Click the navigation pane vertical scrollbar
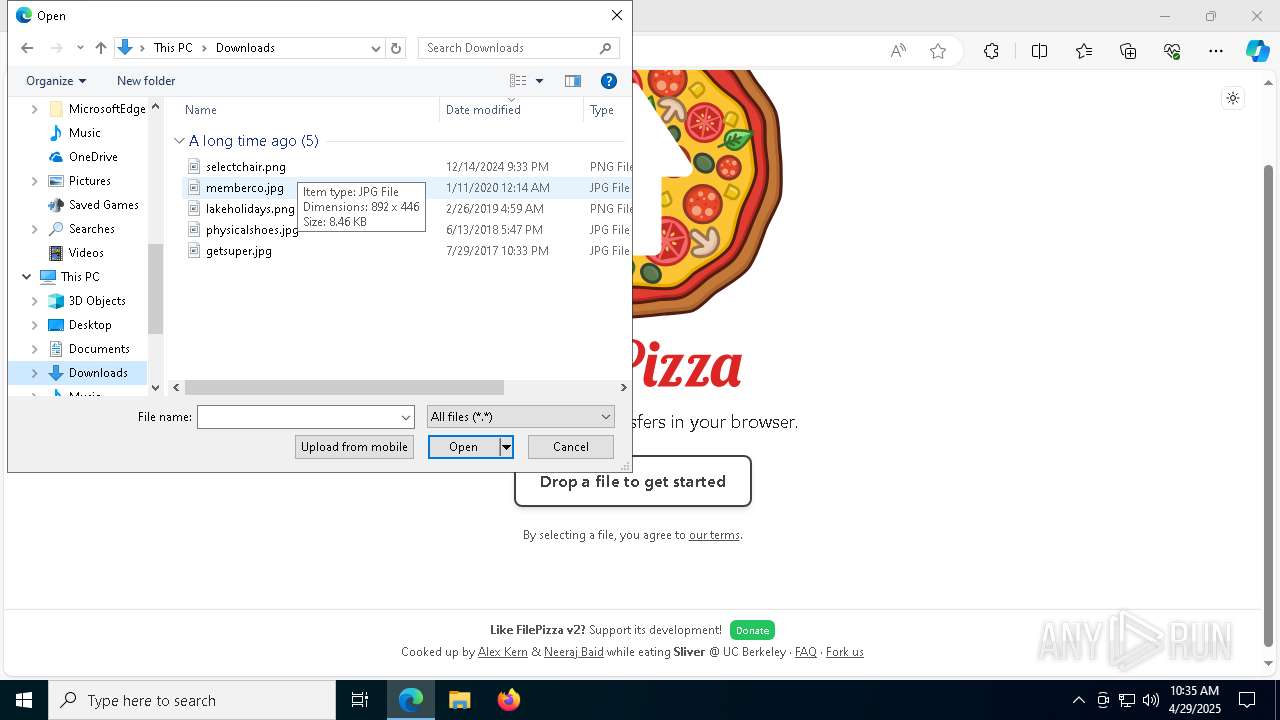 pos(155,289)
